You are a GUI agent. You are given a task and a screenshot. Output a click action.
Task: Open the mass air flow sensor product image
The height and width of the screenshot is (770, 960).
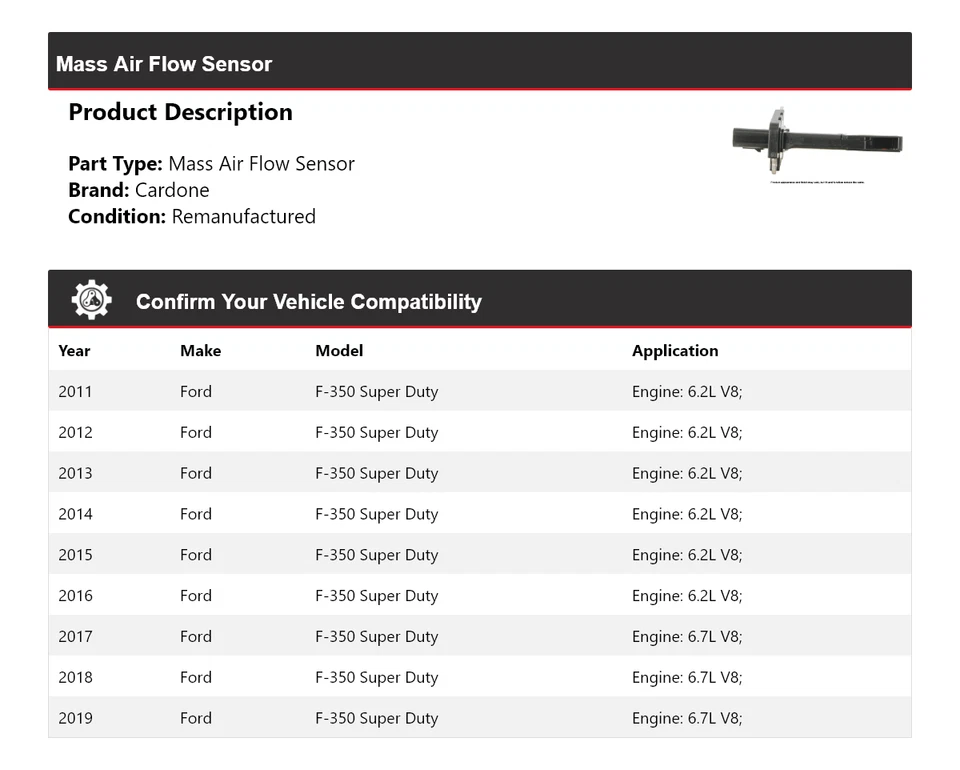817,143
